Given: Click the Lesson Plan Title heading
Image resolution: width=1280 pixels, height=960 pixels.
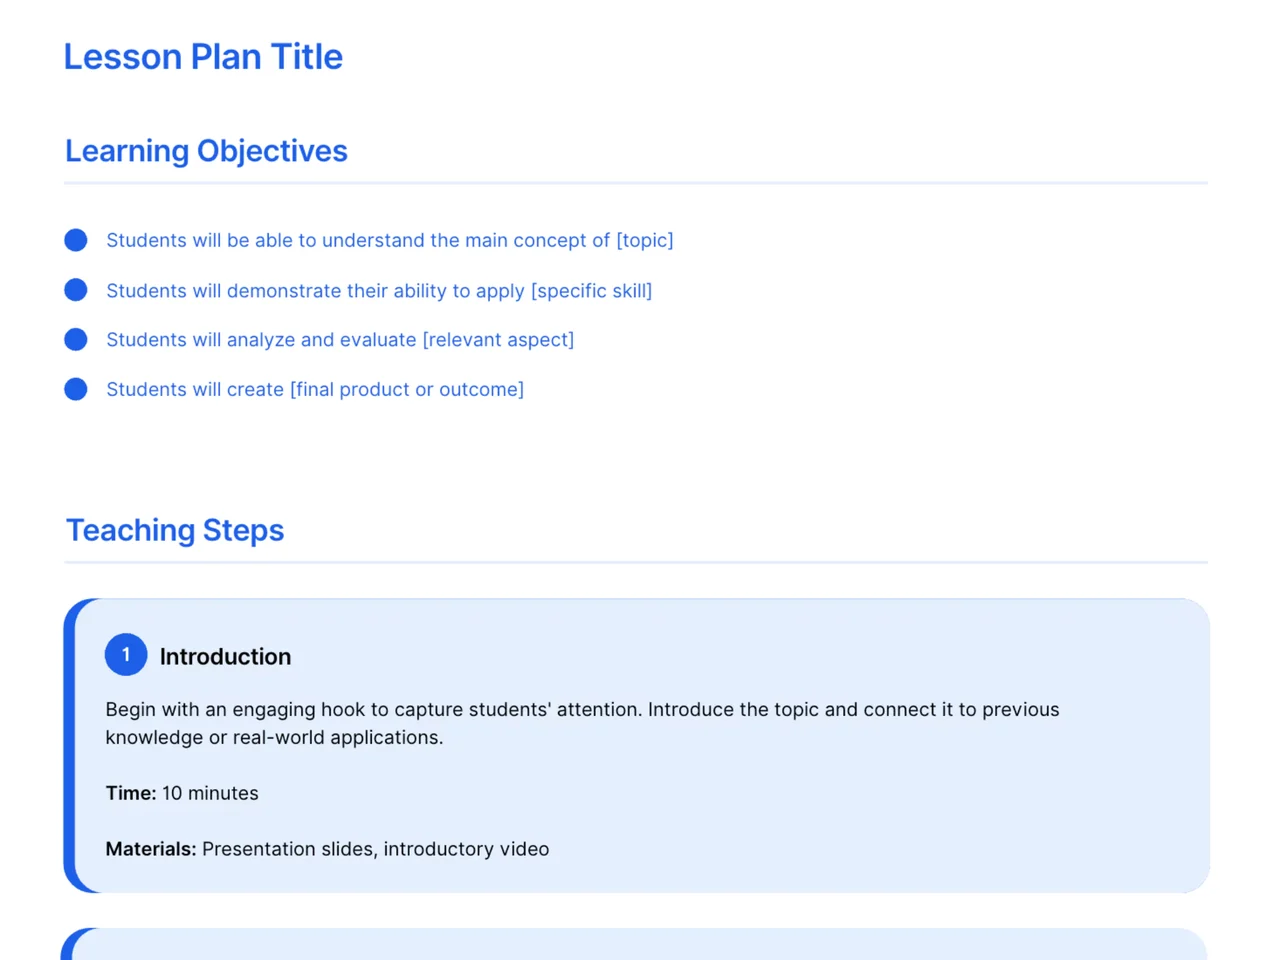Looking at the screenshot, I should [x=203, y=57].
